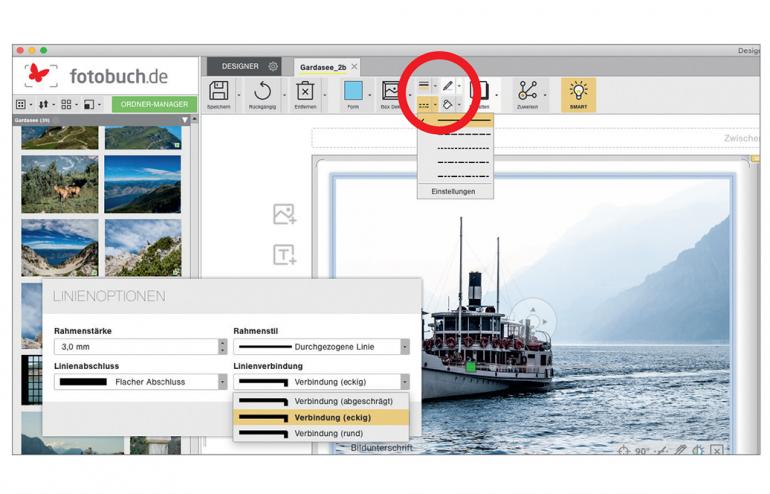
Task: Click the Rahmenstärke stepper arrows
Action: (222, 347)
